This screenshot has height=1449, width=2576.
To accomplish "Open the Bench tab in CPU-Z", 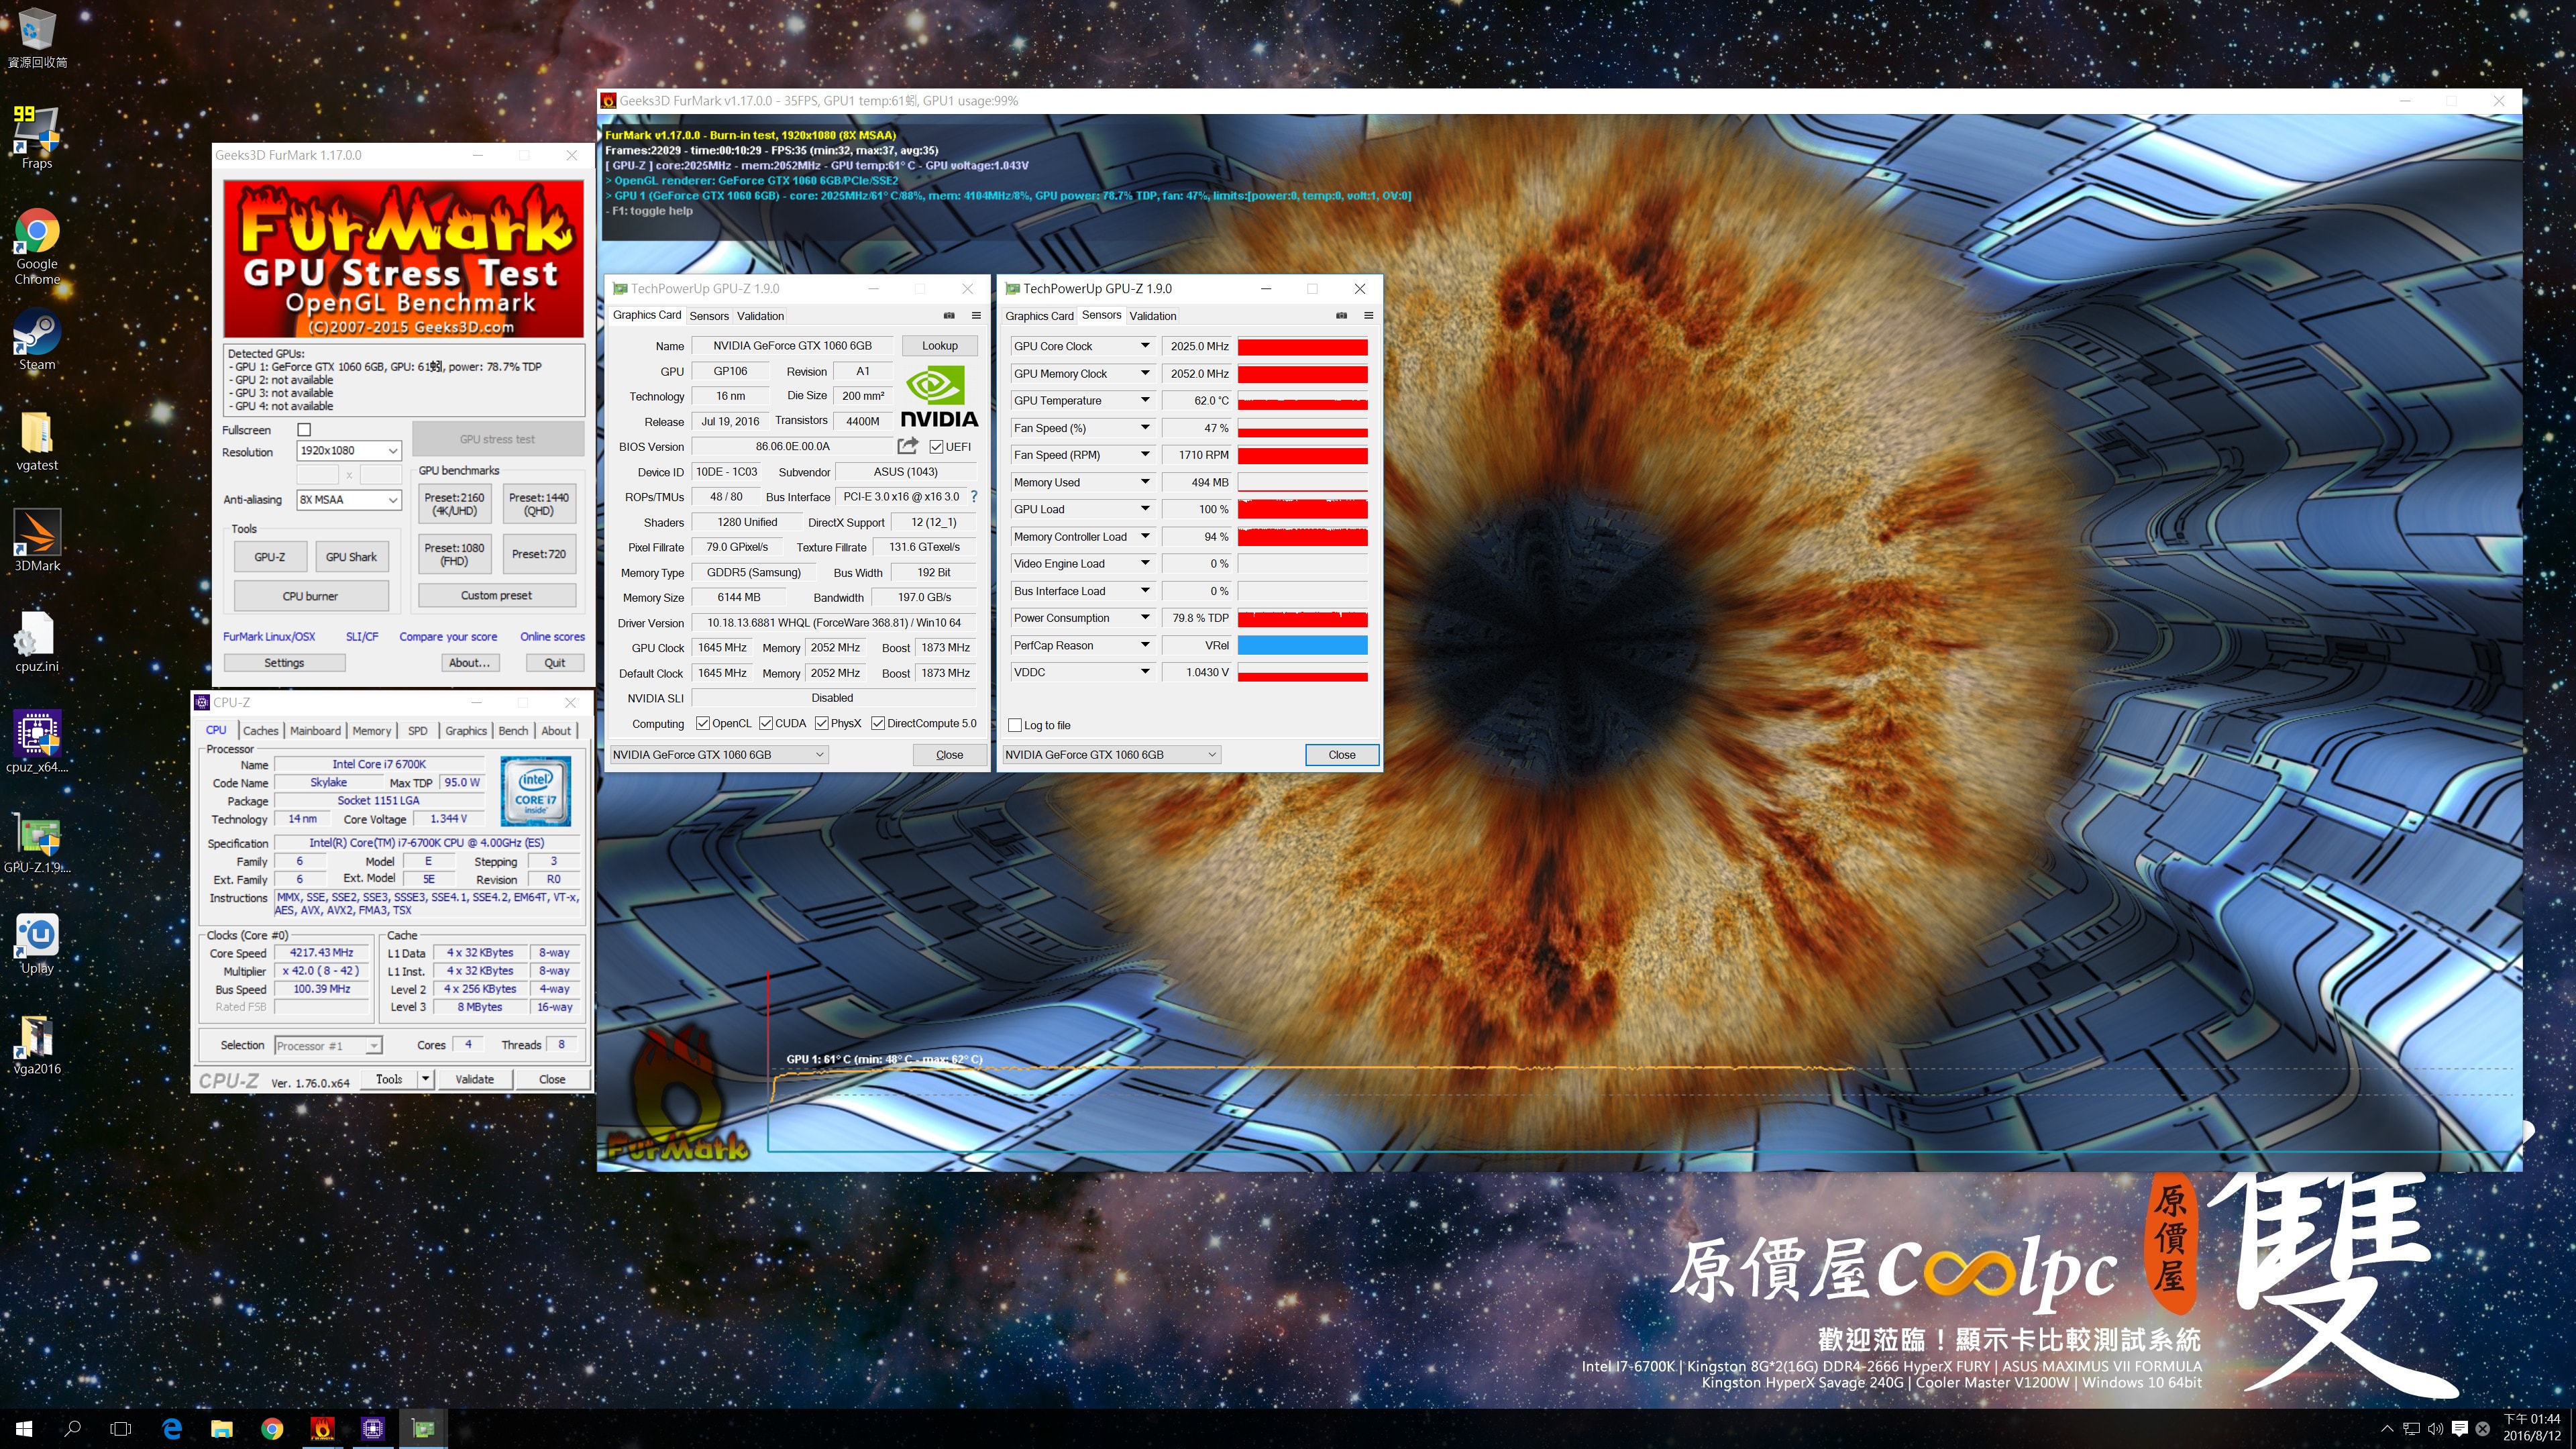I will pos(513,731).
